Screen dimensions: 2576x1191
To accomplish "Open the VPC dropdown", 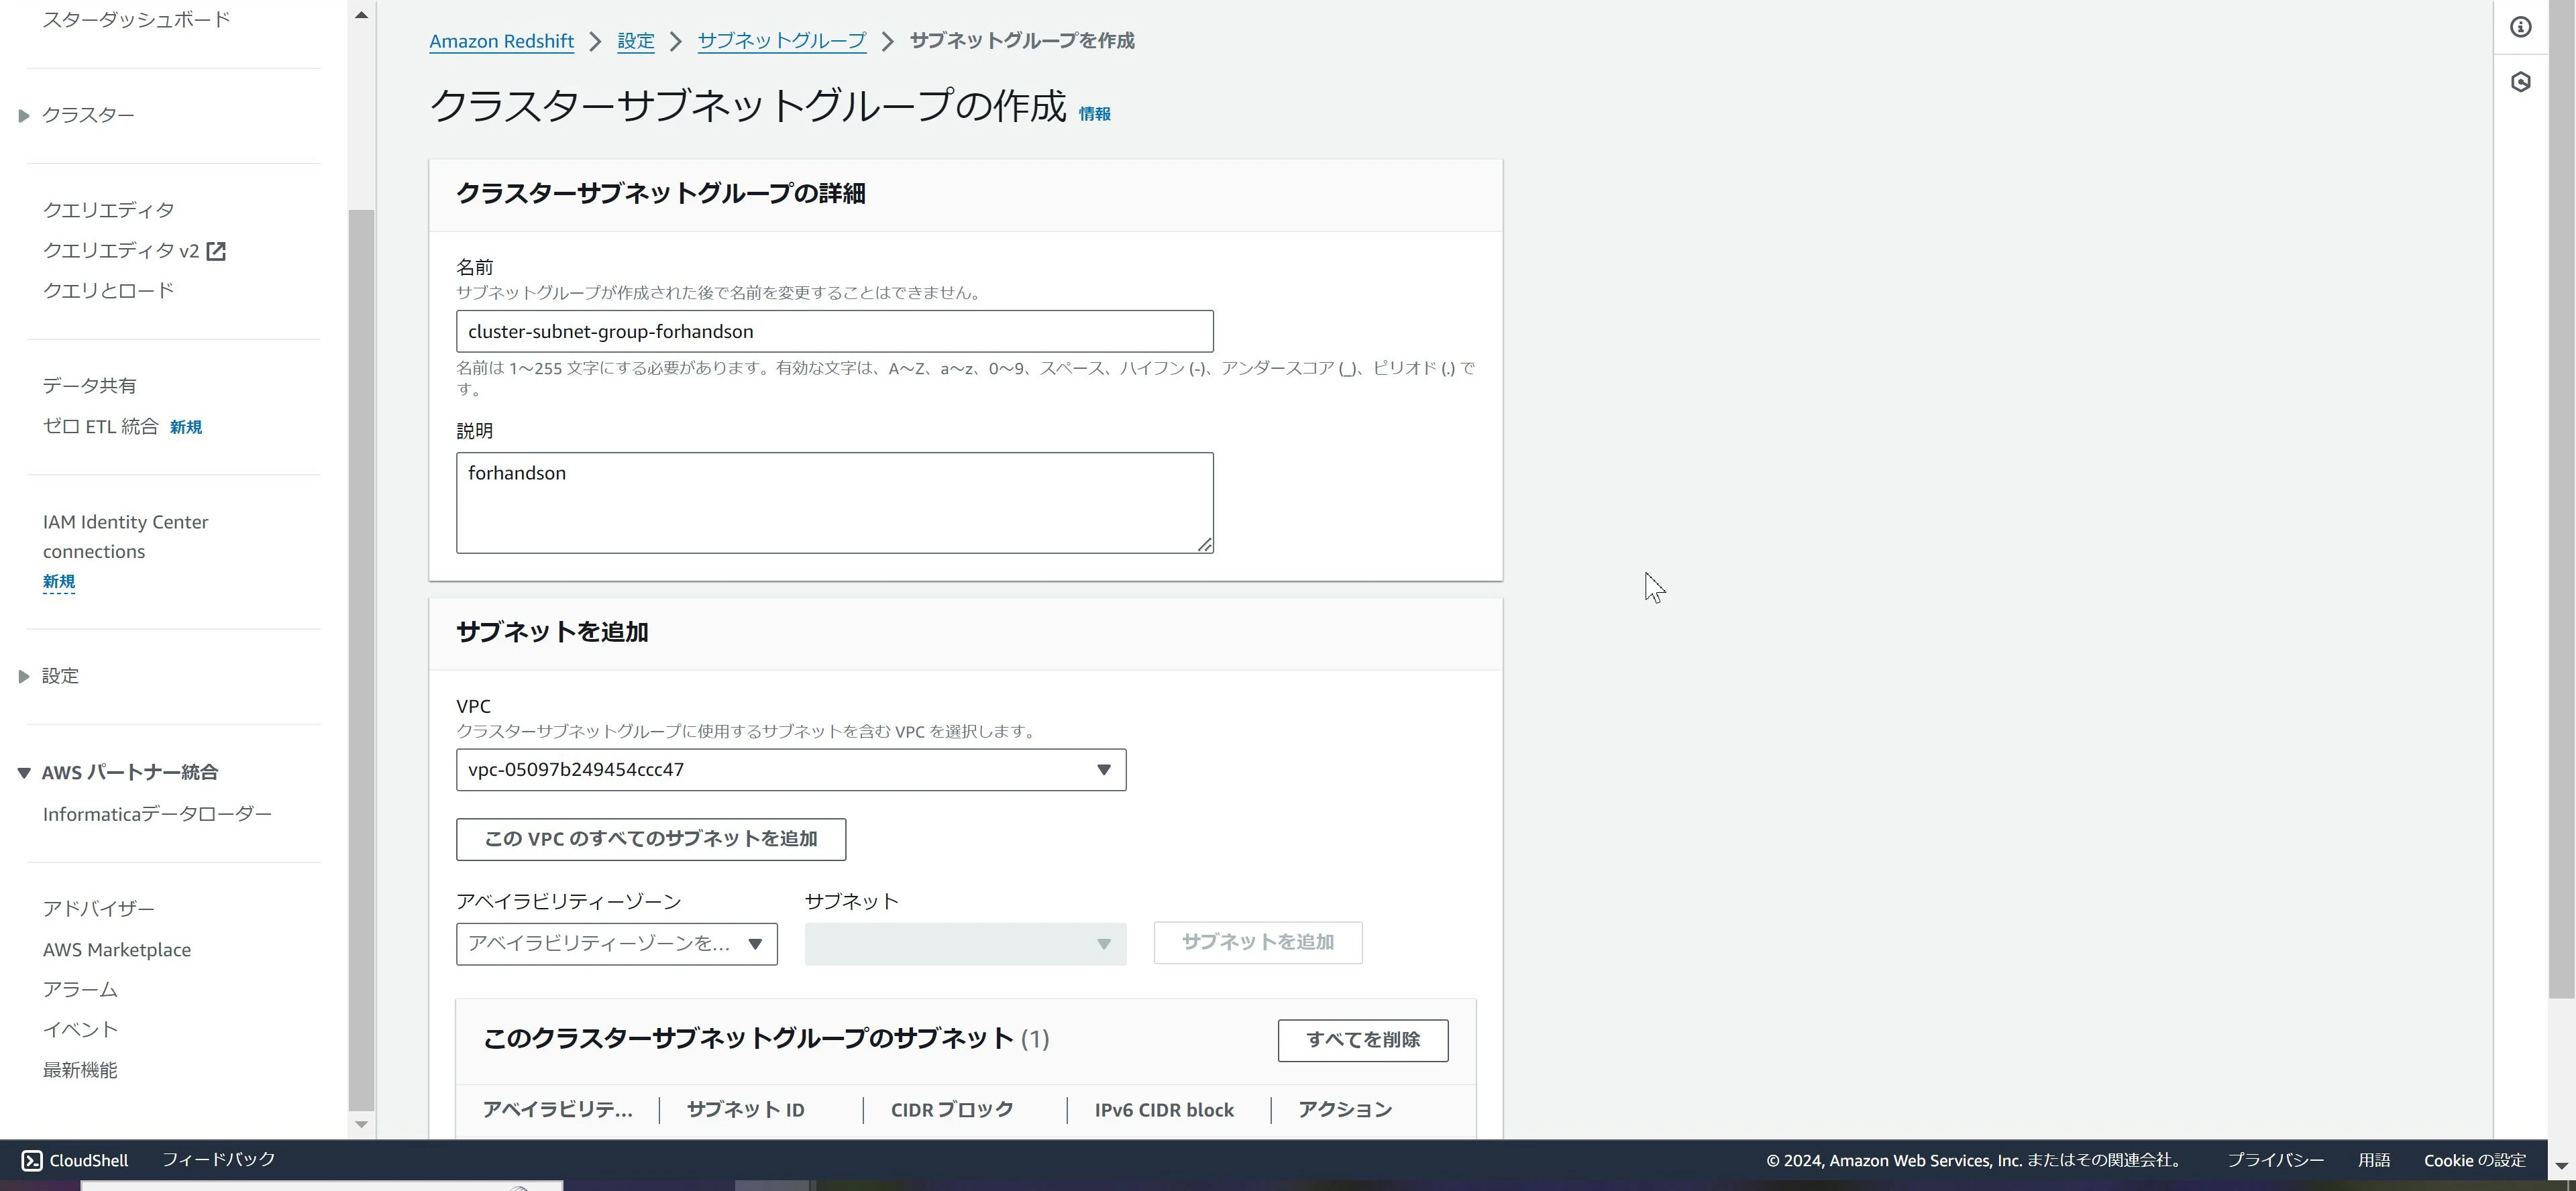I will click(x=791, y=770).
